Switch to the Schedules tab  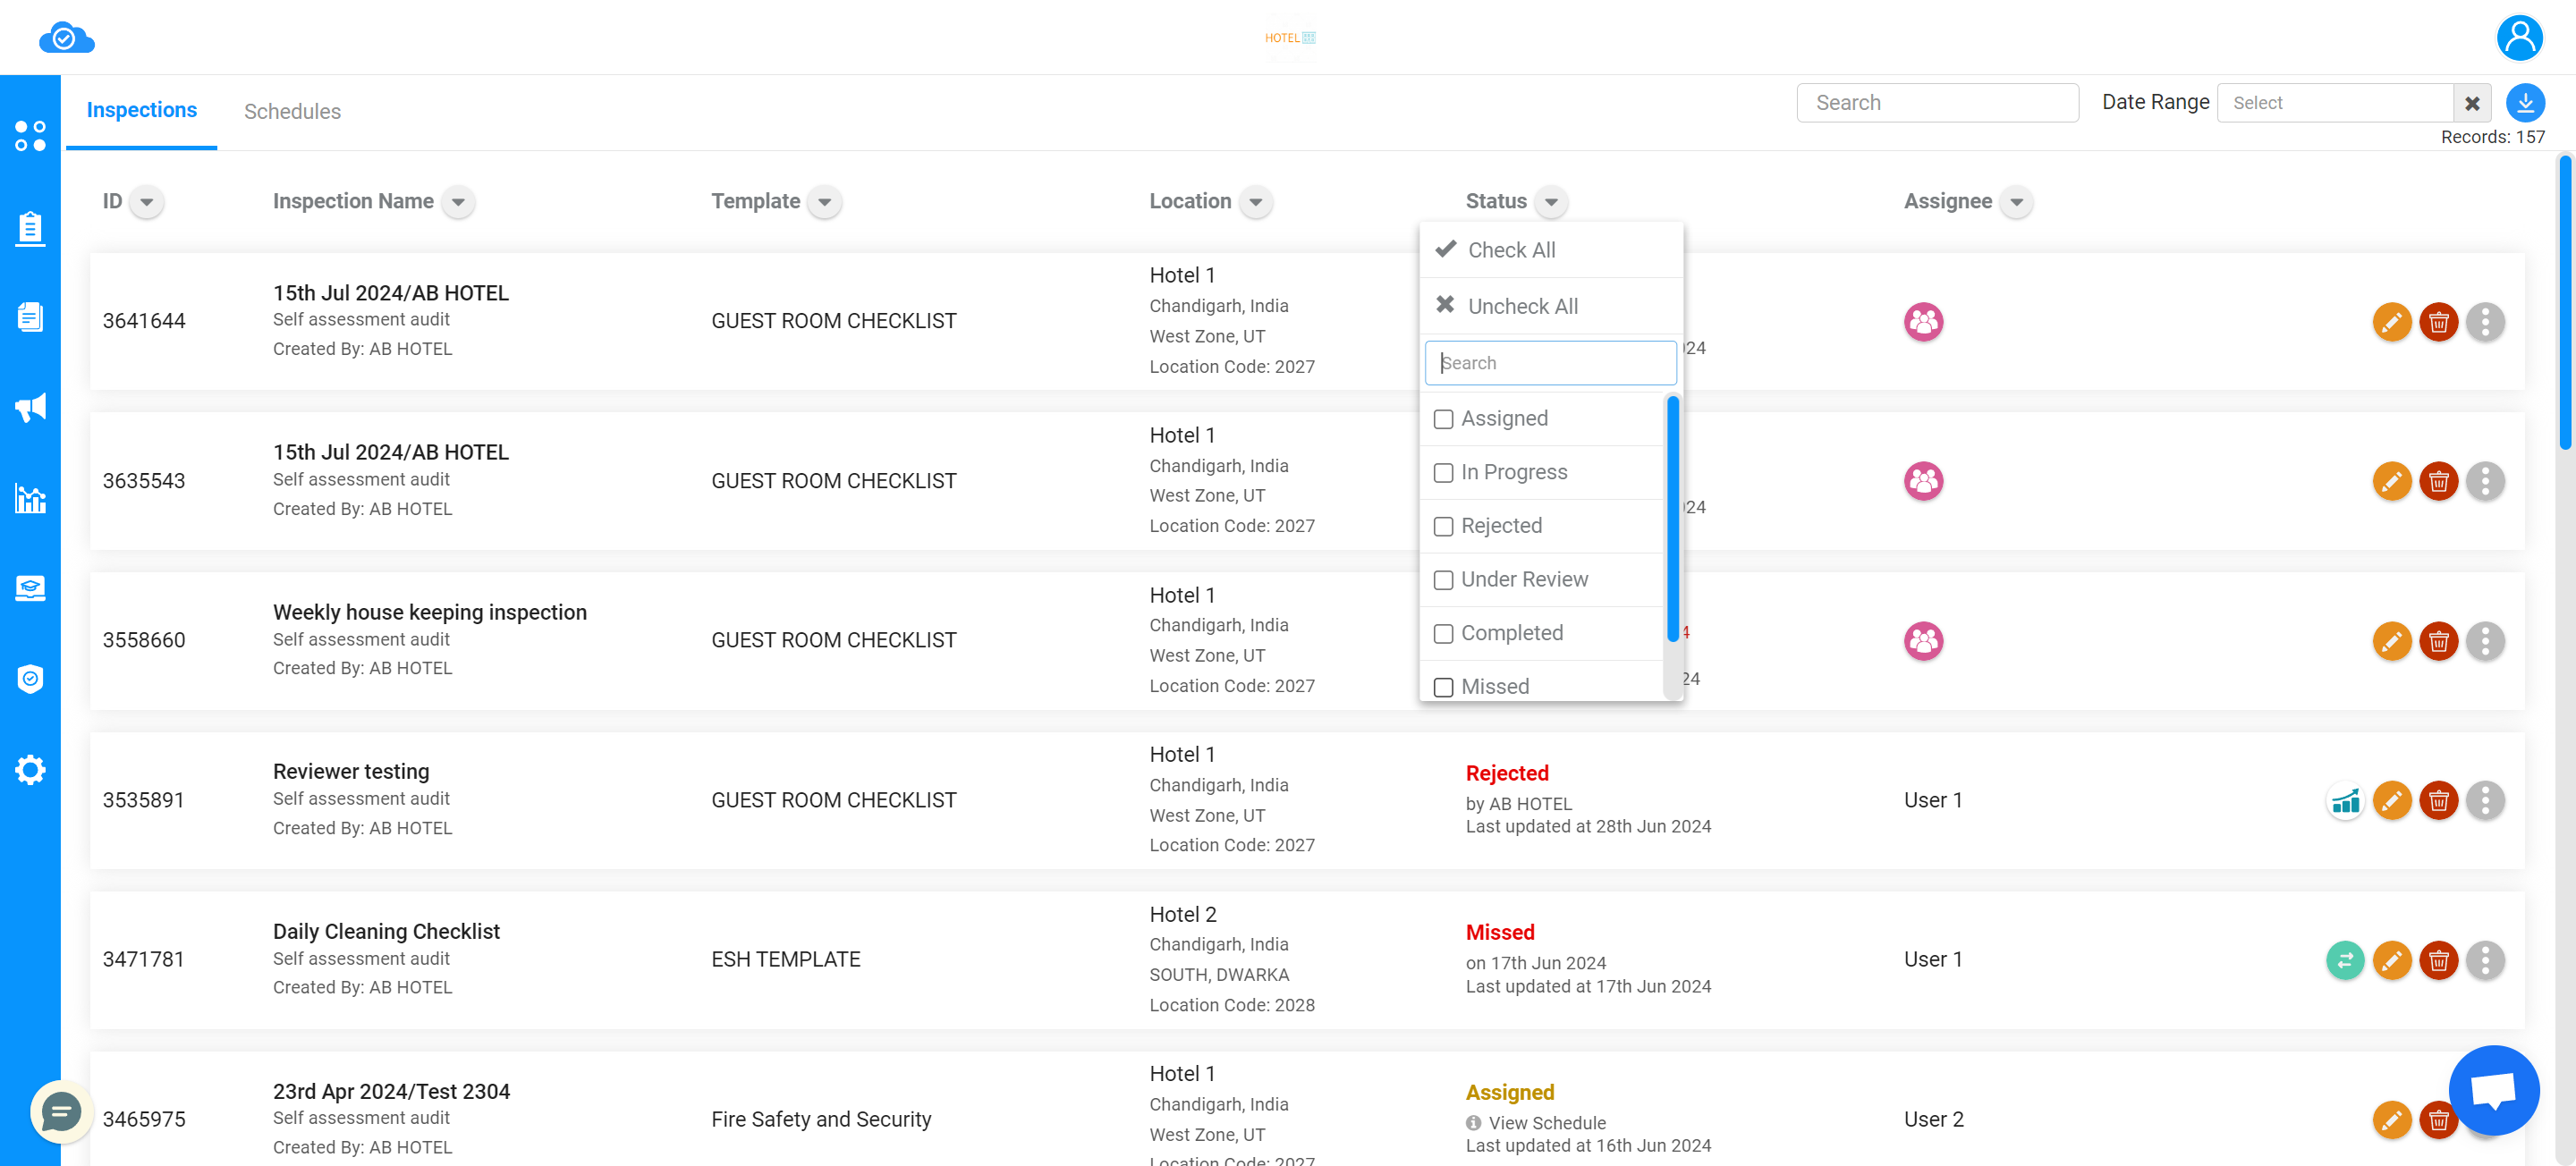click(291, 112)
